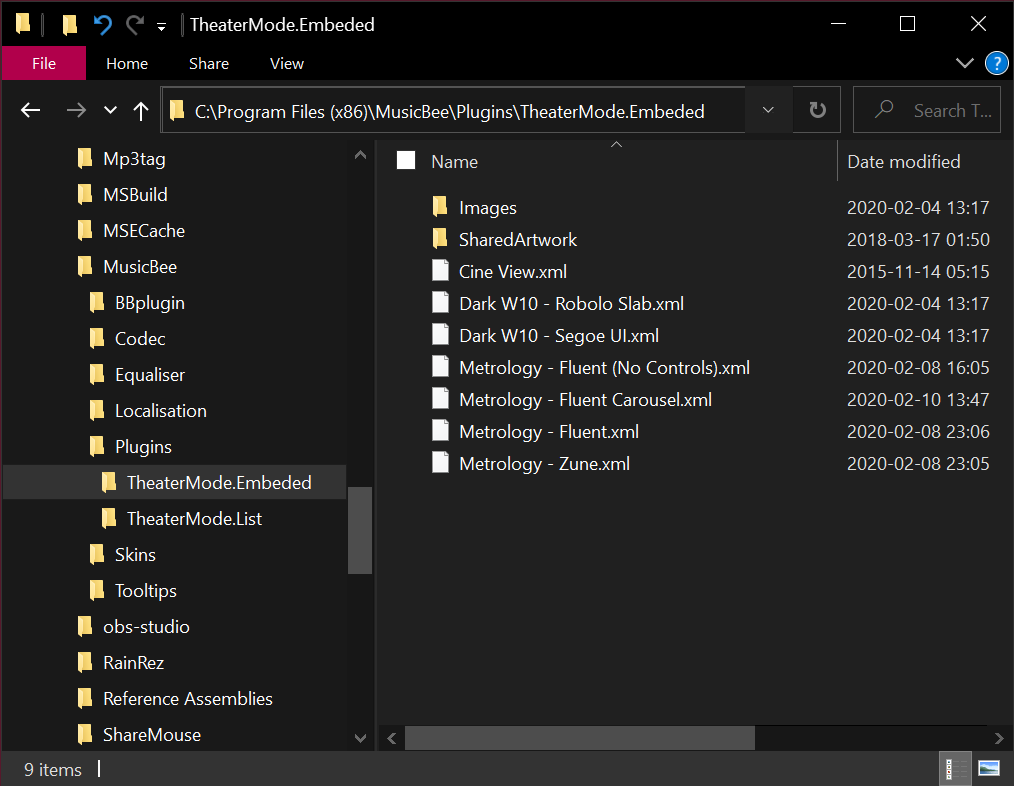1014x786 pixels.
Task: Sort files by Date modified column
Action: coord(904,161)
